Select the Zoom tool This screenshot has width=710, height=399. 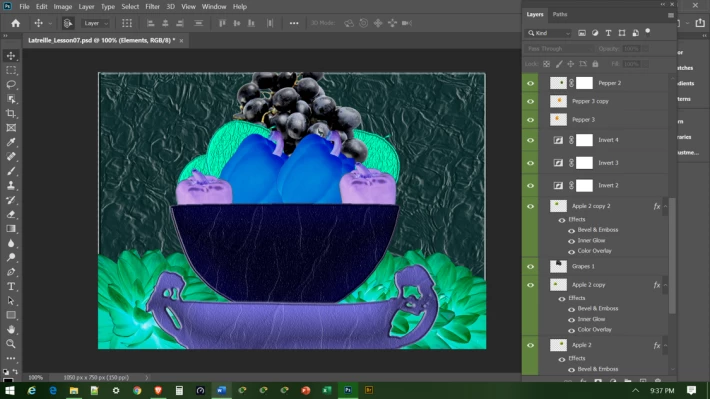(11, 344)
